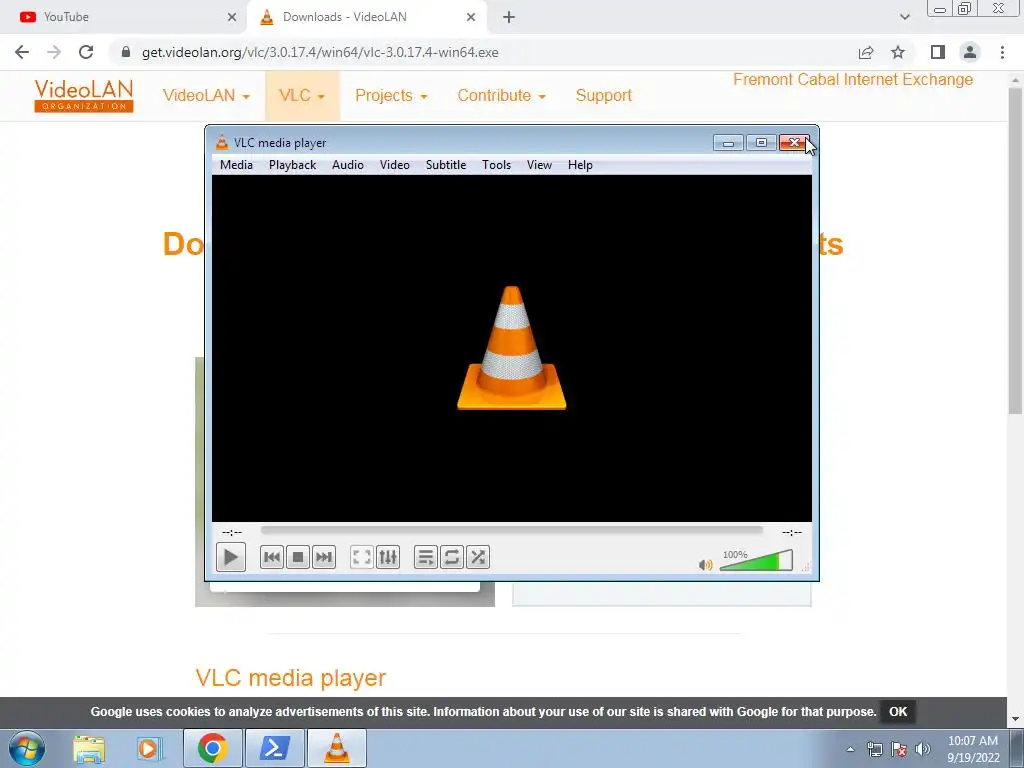Viewport: 1024px width, 768px height.
Task: Click the VLC playback seek bar
Action: click(511, 531)
